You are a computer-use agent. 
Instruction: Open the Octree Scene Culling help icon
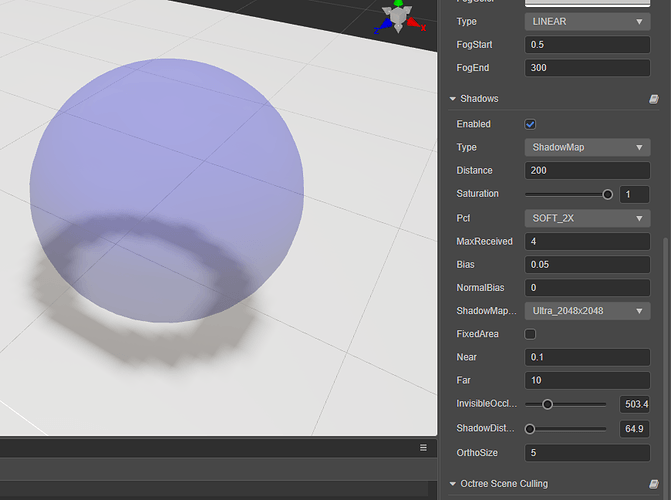(653, 484)
